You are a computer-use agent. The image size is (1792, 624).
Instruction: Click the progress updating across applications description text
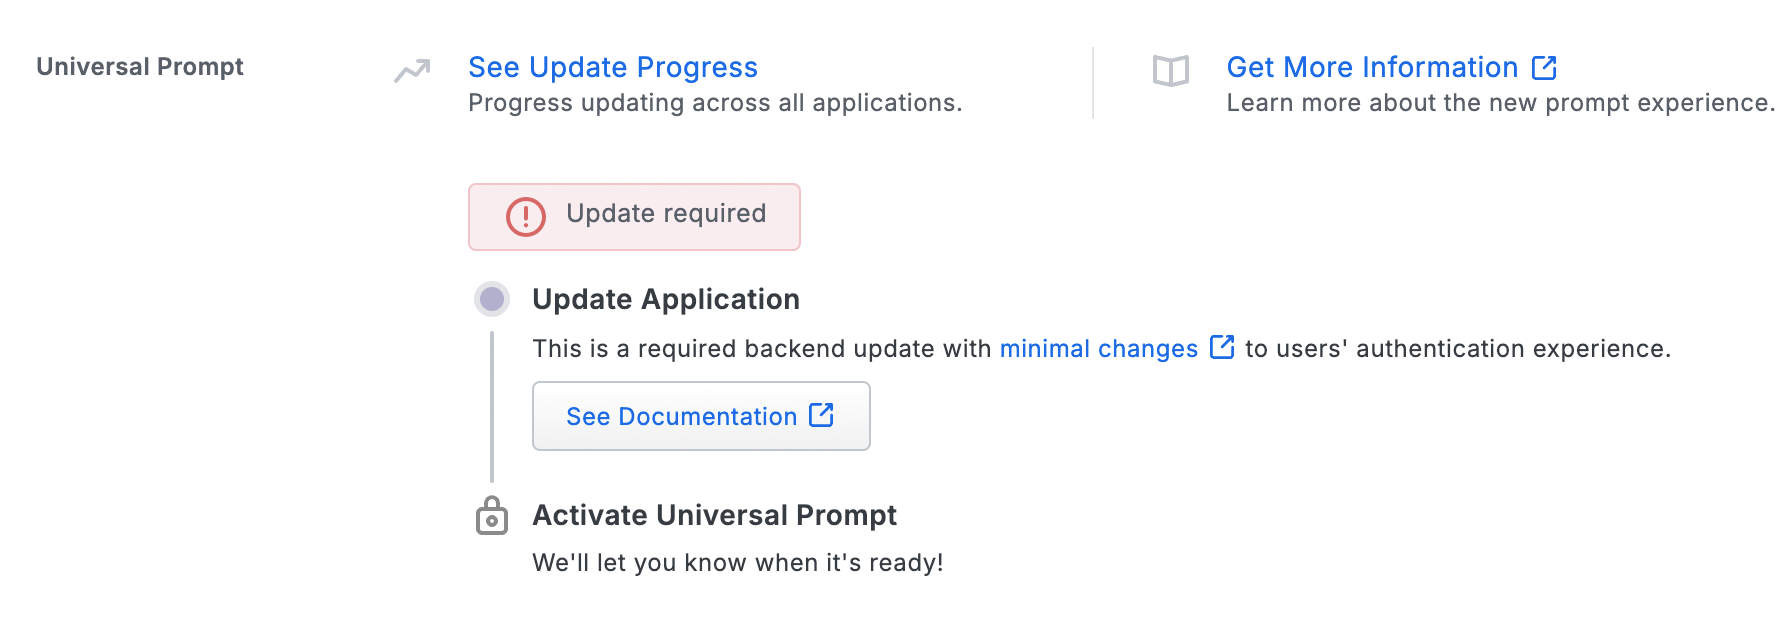point(715,102)
